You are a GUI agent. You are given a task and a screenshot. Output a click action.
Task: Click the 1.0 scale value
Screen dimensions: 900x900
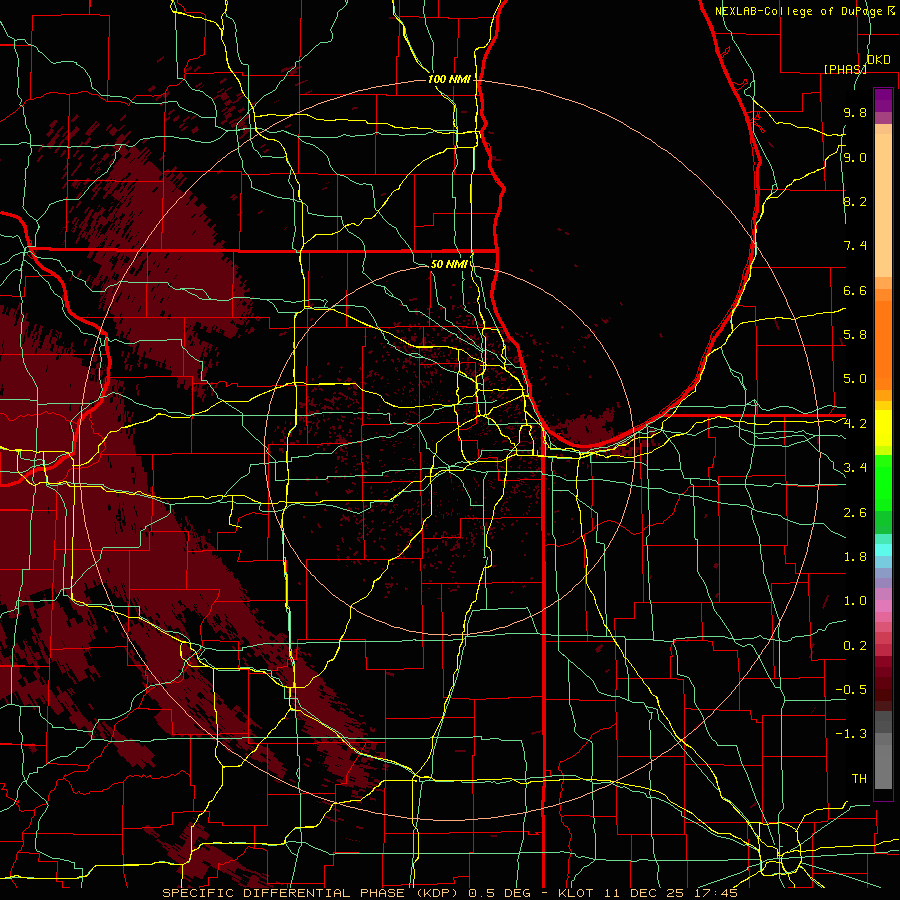(x=855, y=601)
